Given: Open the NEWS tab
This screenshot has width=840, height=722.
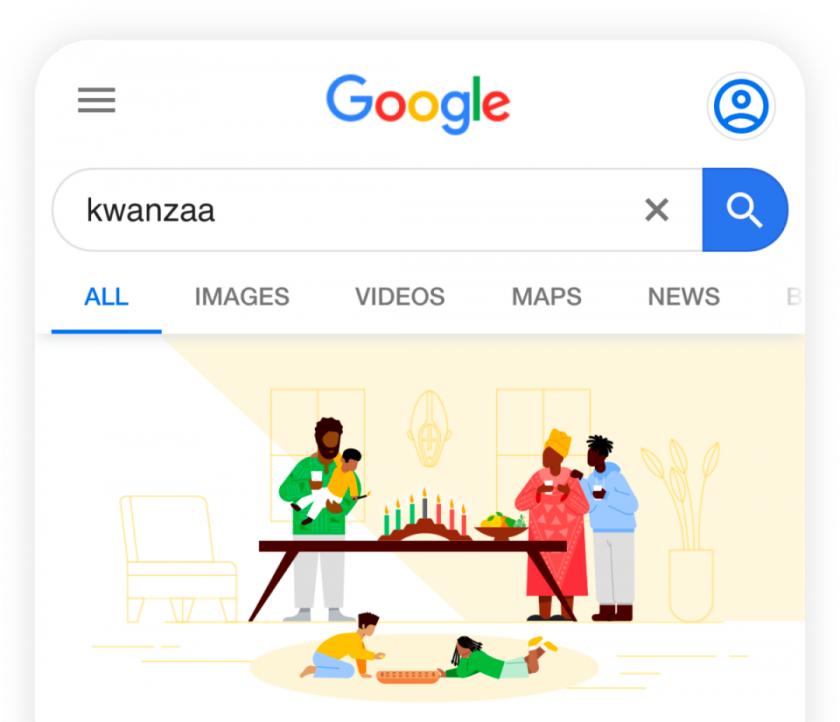Looking at the screenshot, I should [x=684, y=297].
